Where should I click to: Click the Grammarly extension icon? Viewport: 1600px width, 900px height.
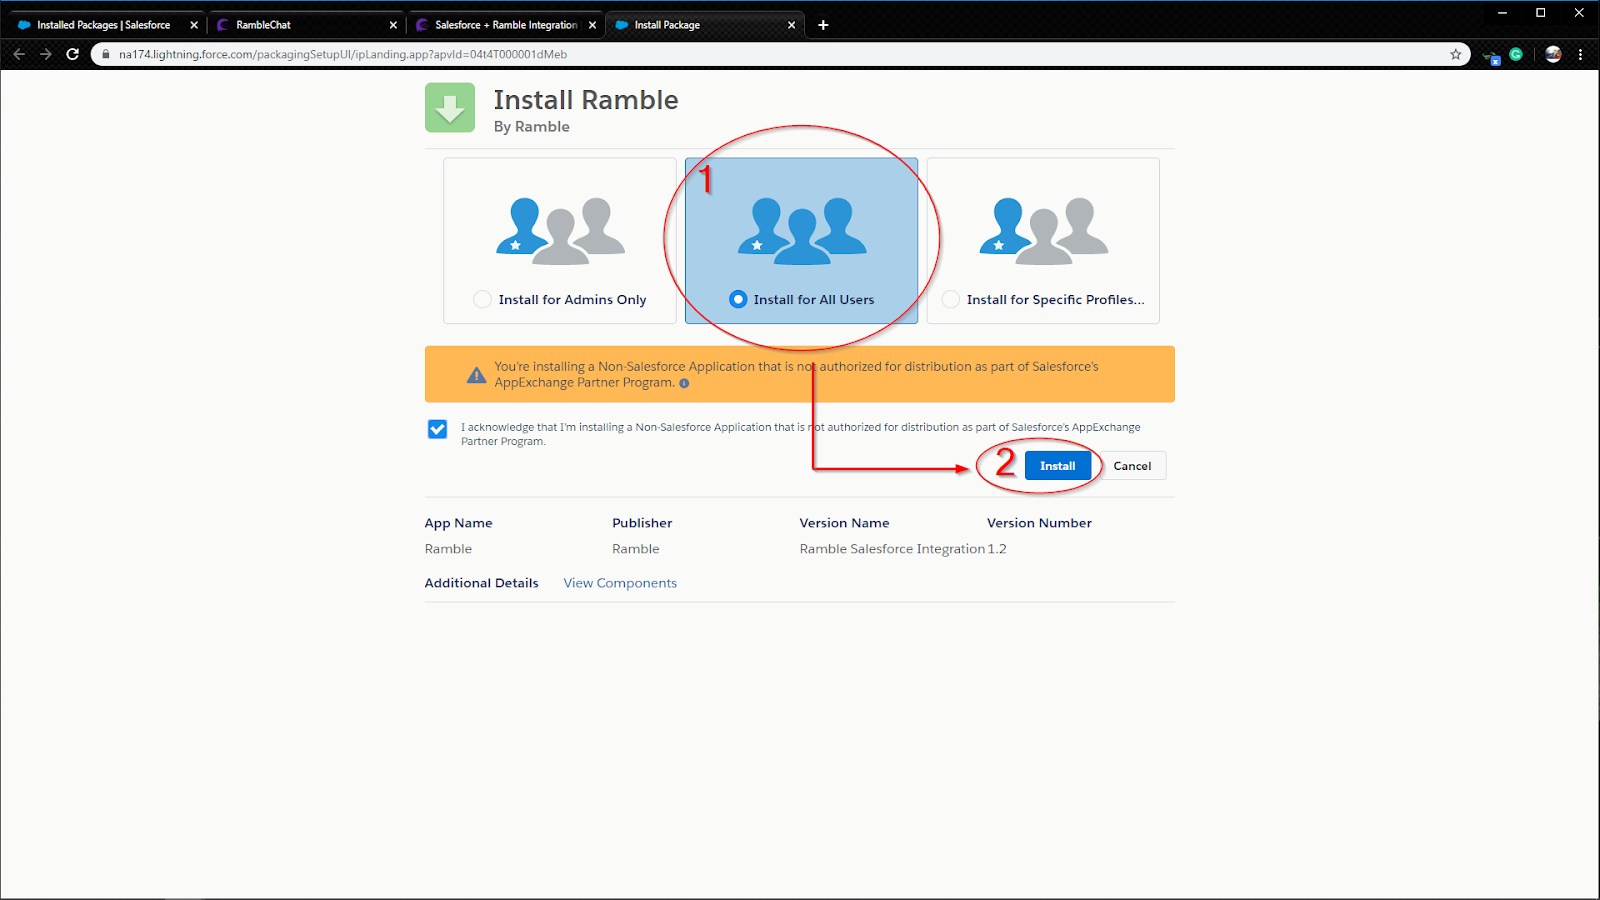(x=1516, y=54)
